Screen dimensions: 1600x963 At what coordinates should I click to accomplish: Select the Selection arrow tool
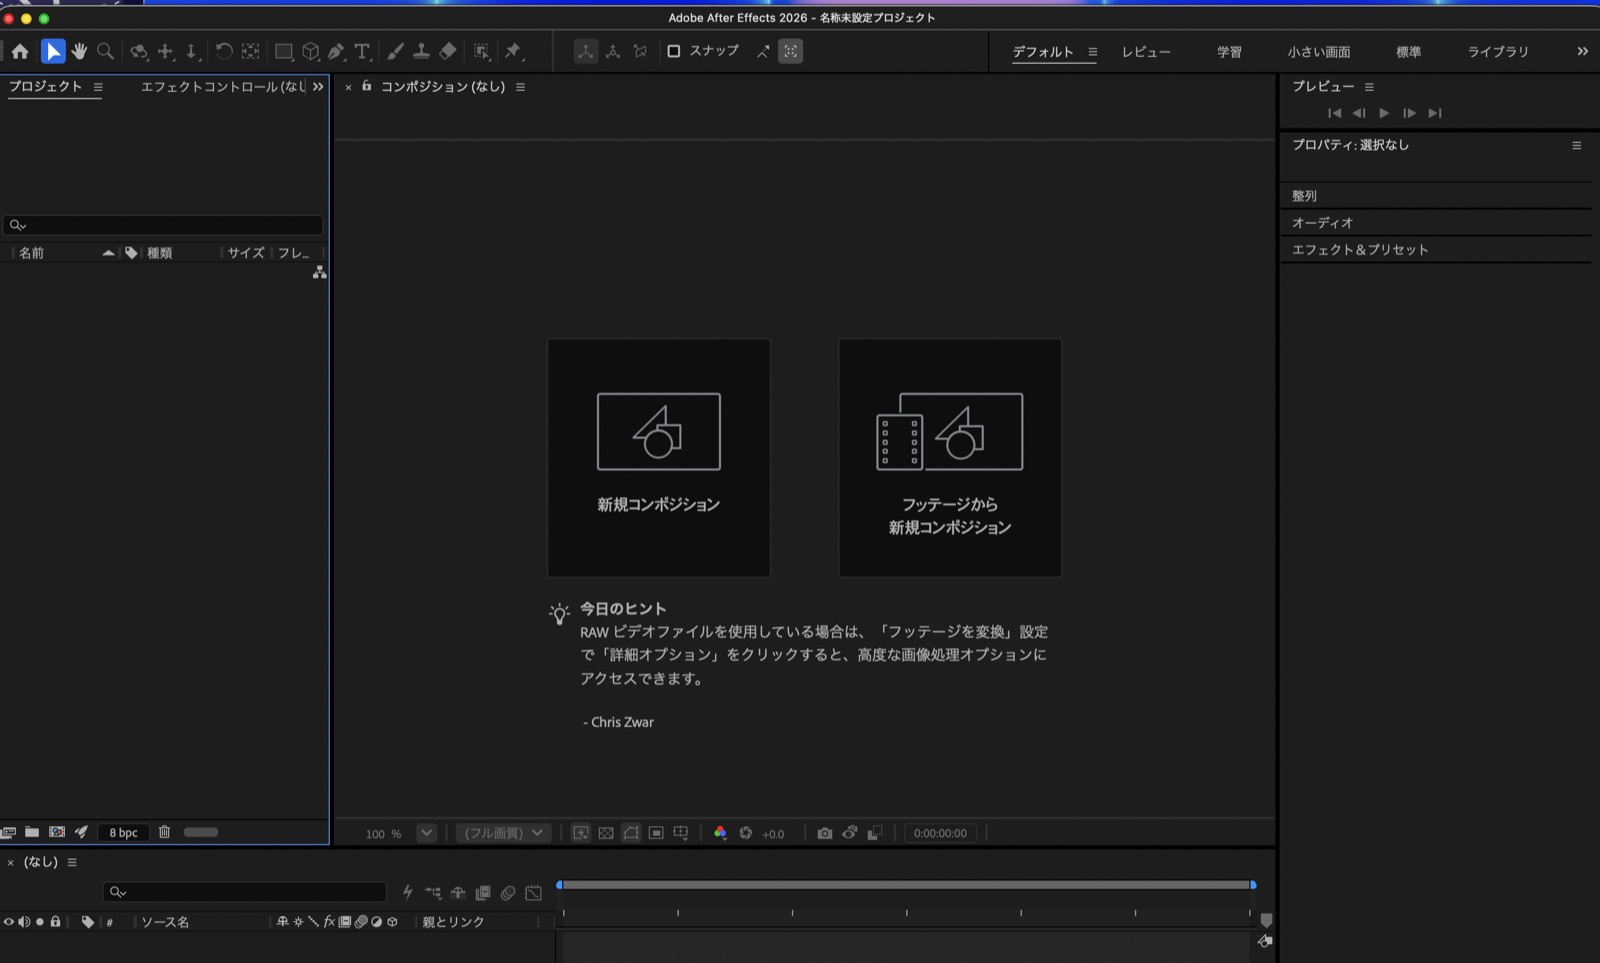tap(53, 51)
